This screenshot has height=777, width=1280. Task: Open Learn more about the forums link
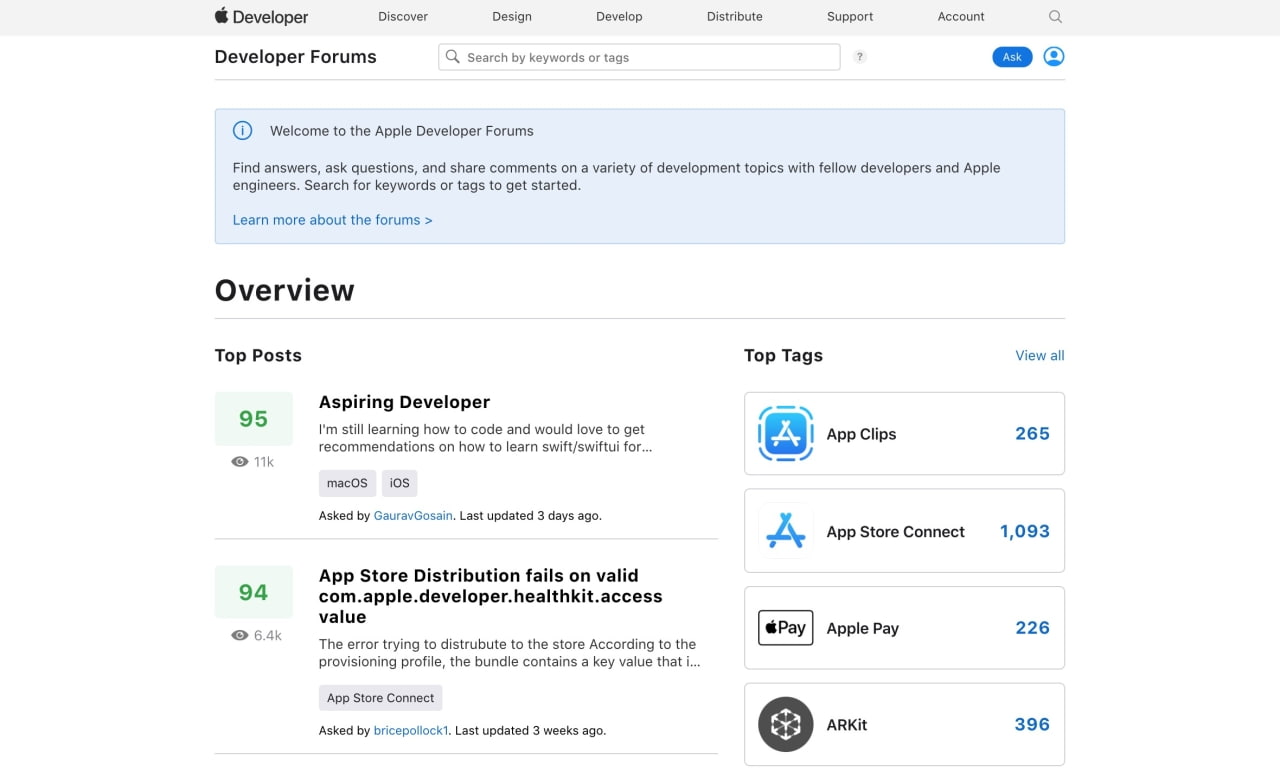tap(332, 220)
